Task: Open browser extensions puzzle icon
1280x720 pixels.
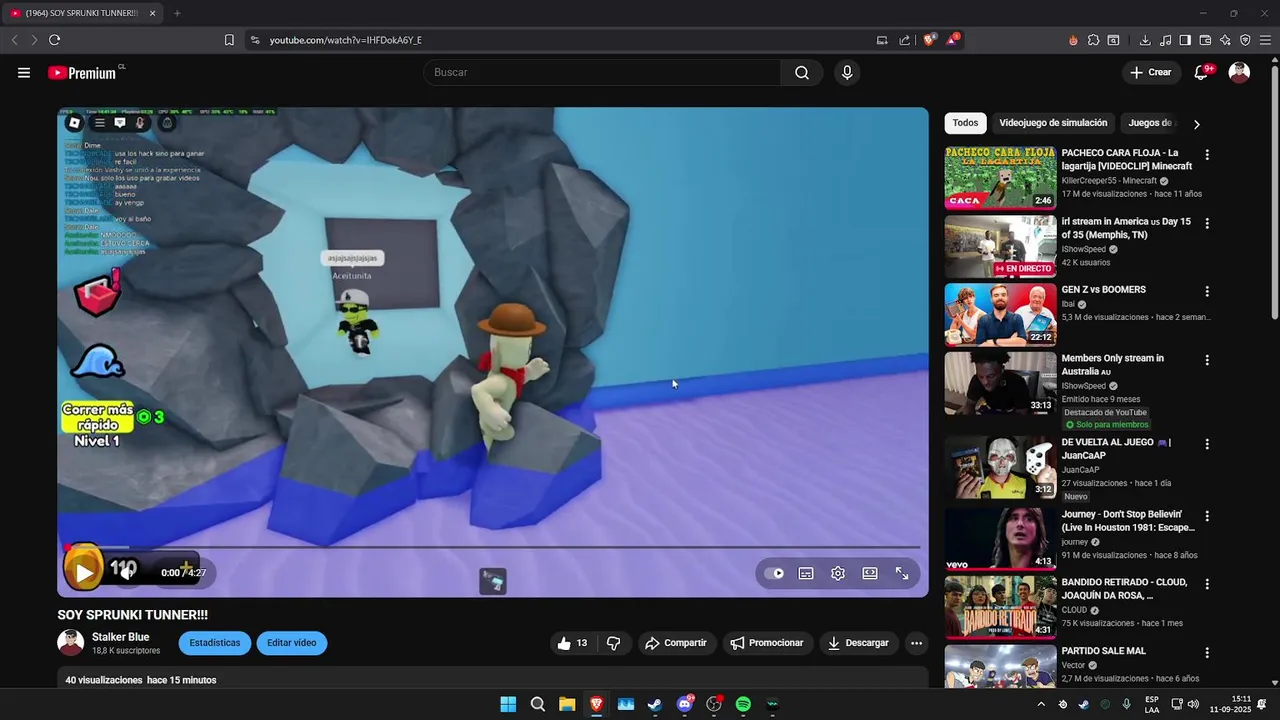Action: [x=1093, y=40]
